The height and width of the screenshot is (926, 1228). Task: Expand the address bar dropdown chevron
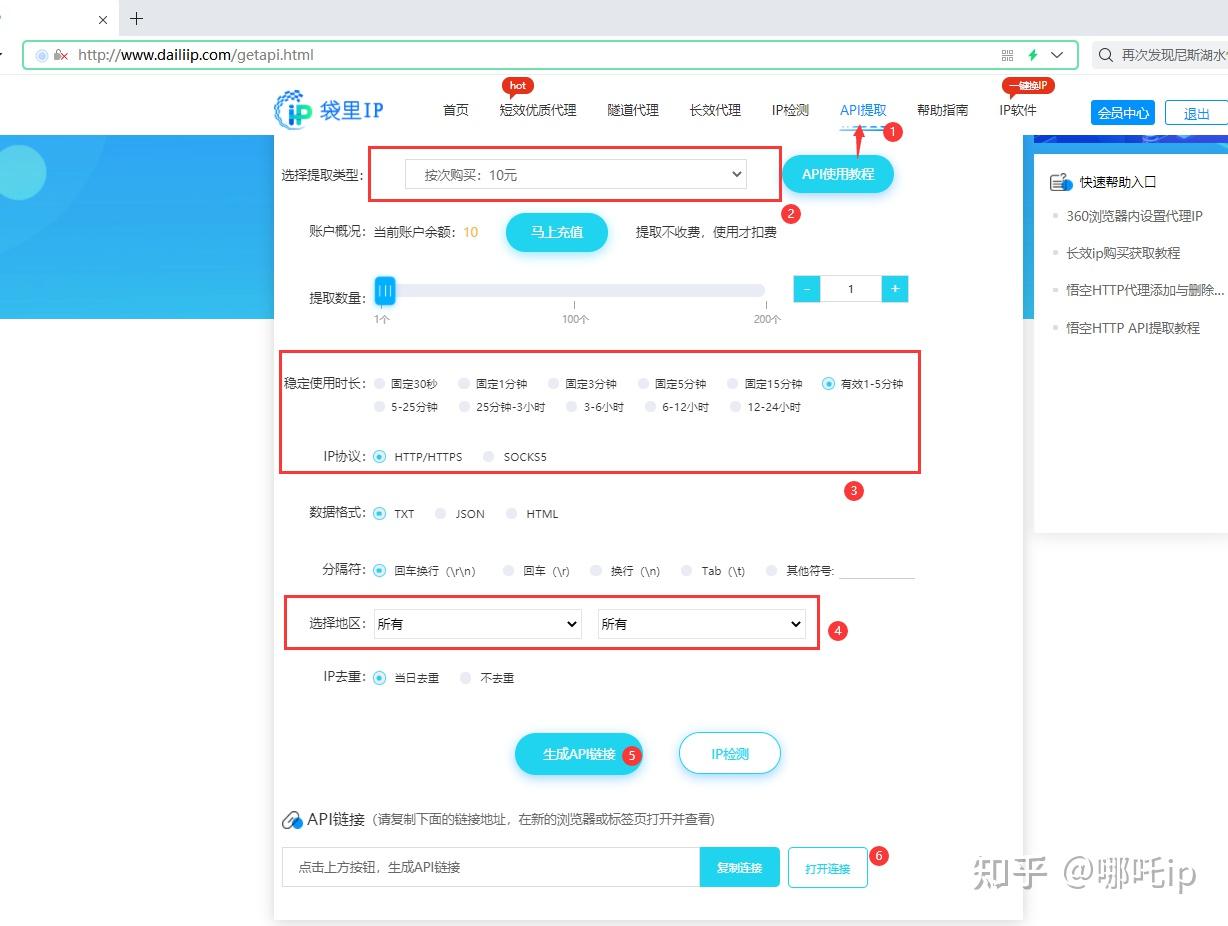(x=1057, y=55)
